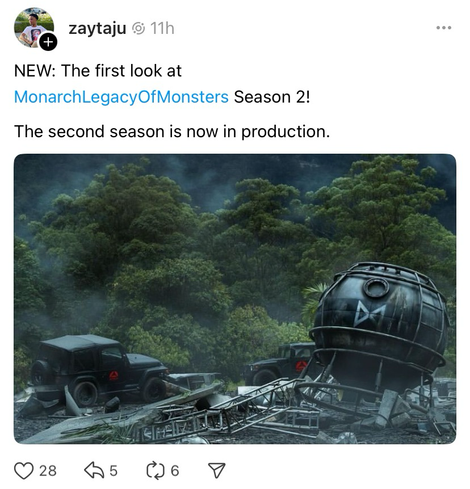
Task: Follow zaytaju using the plus badge
Action: (48, 42)
